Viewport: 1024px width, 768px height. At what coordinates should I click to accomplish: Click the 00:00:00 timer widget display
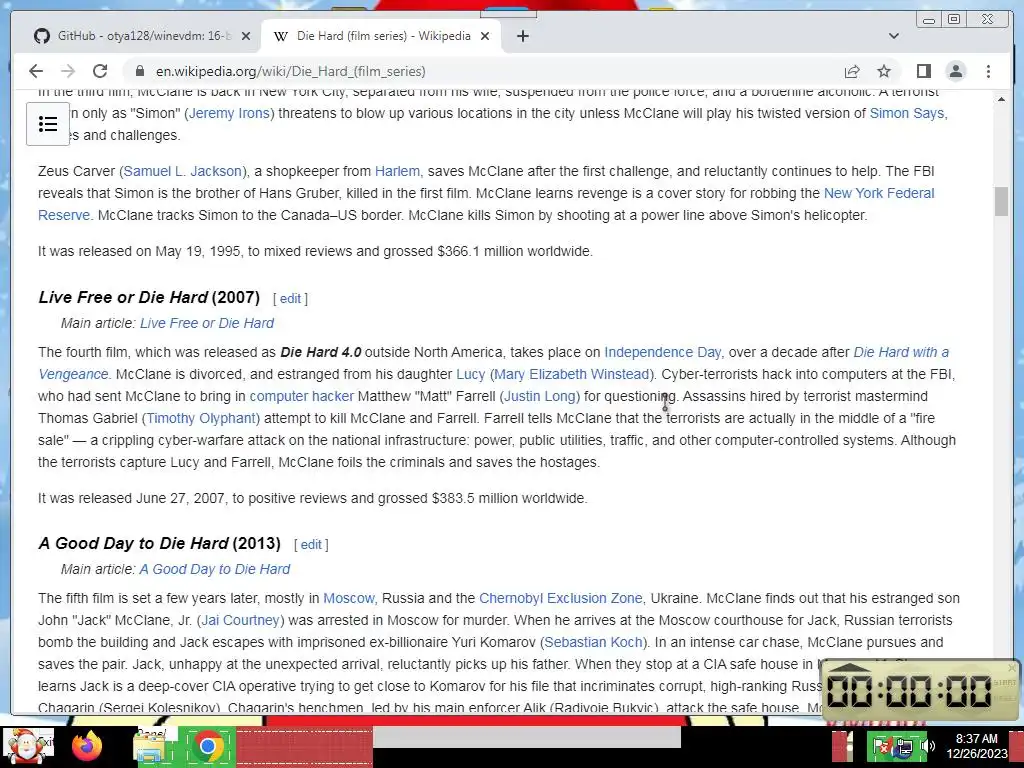[909, 692]
